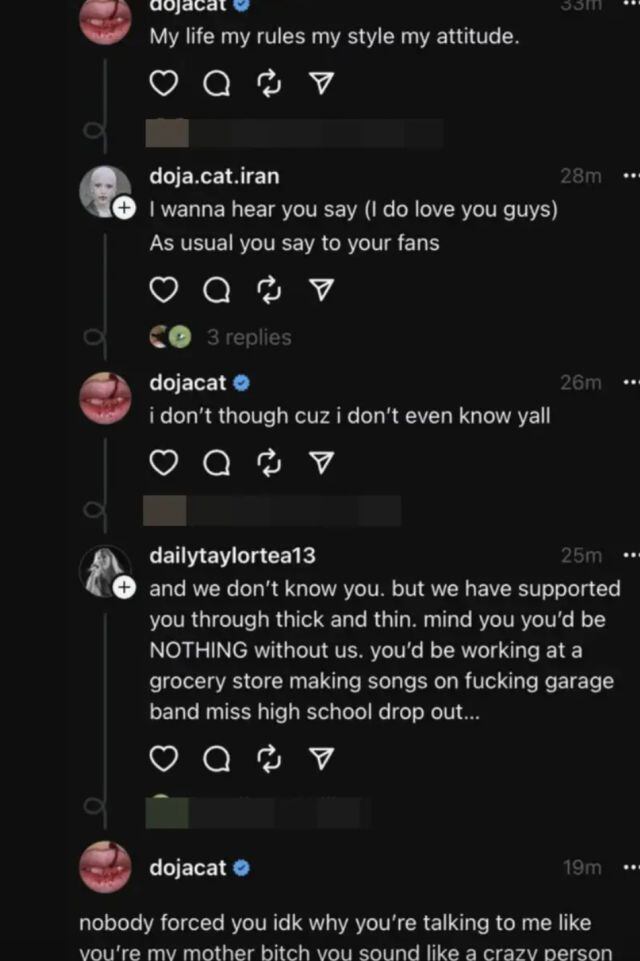Open more options for dailytaylortea13's post

tap(629, 555)
